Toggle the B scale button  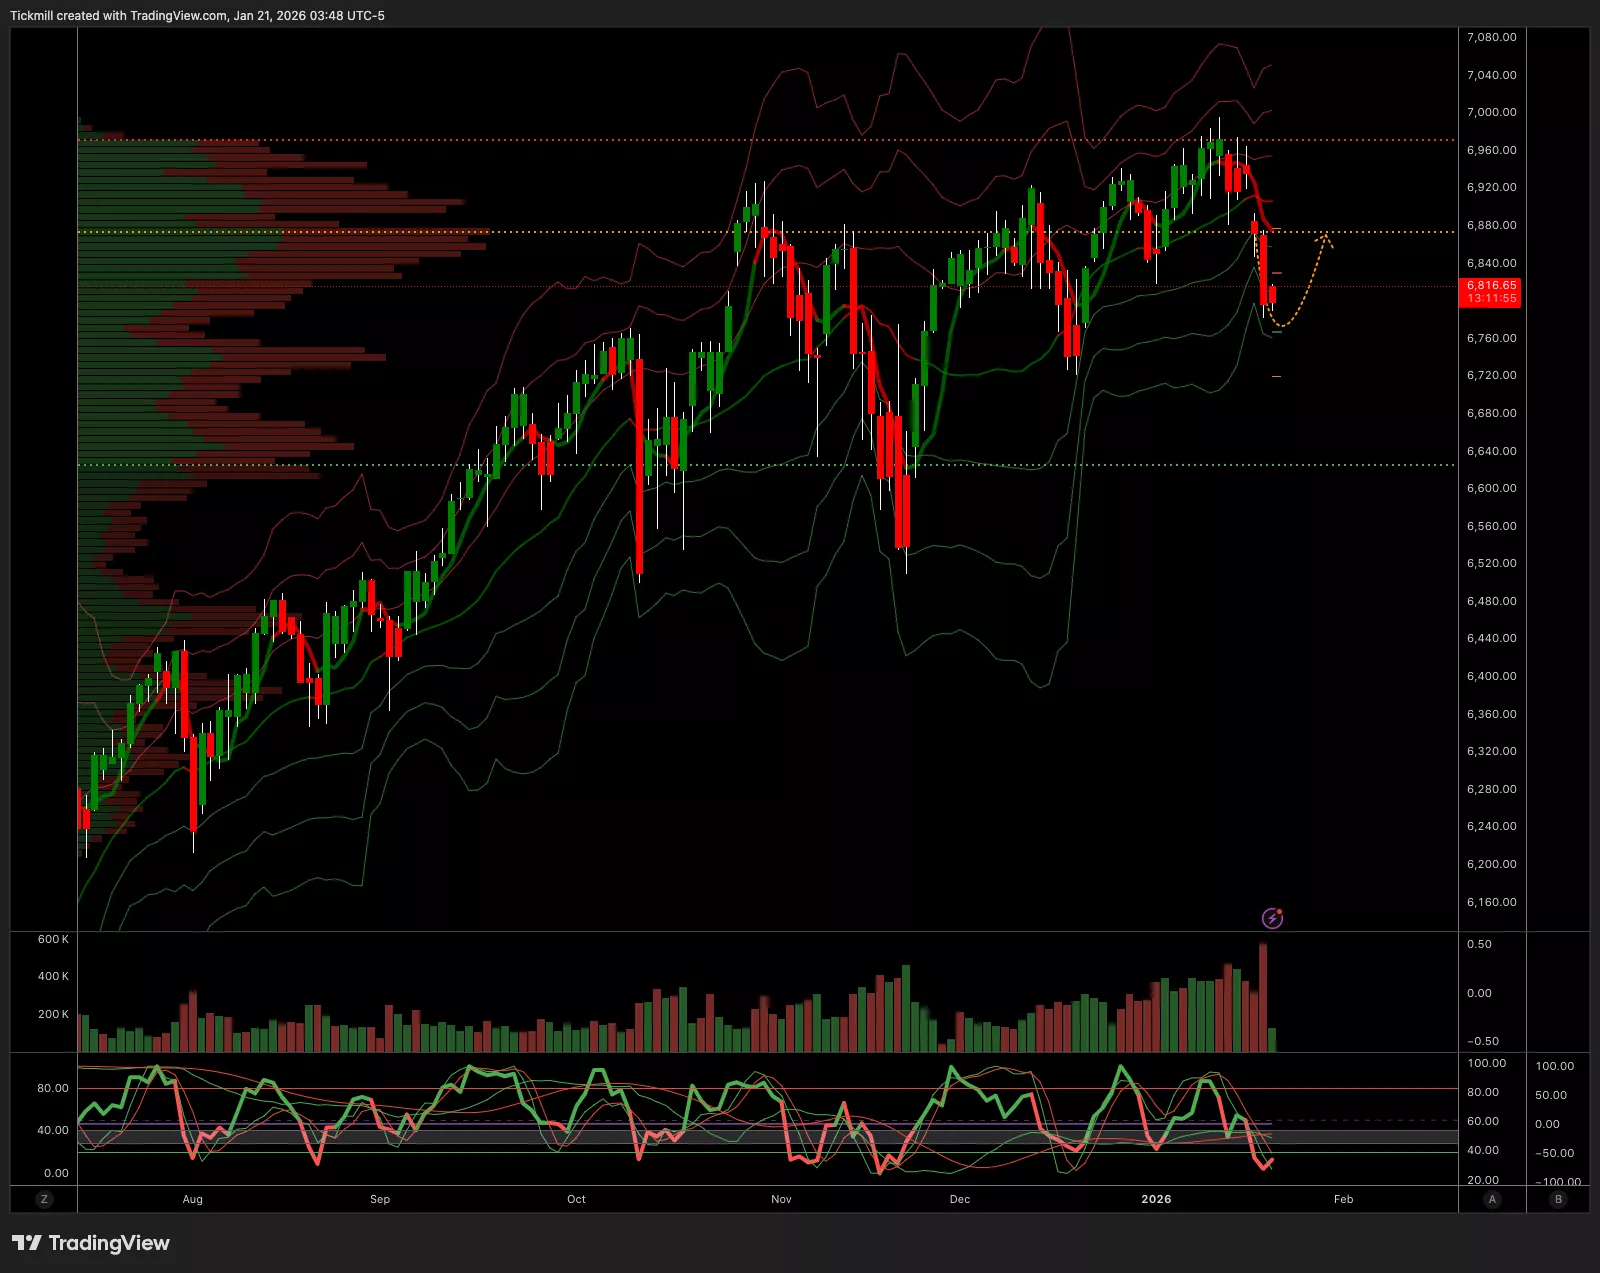click(x=1558, y=1199)
